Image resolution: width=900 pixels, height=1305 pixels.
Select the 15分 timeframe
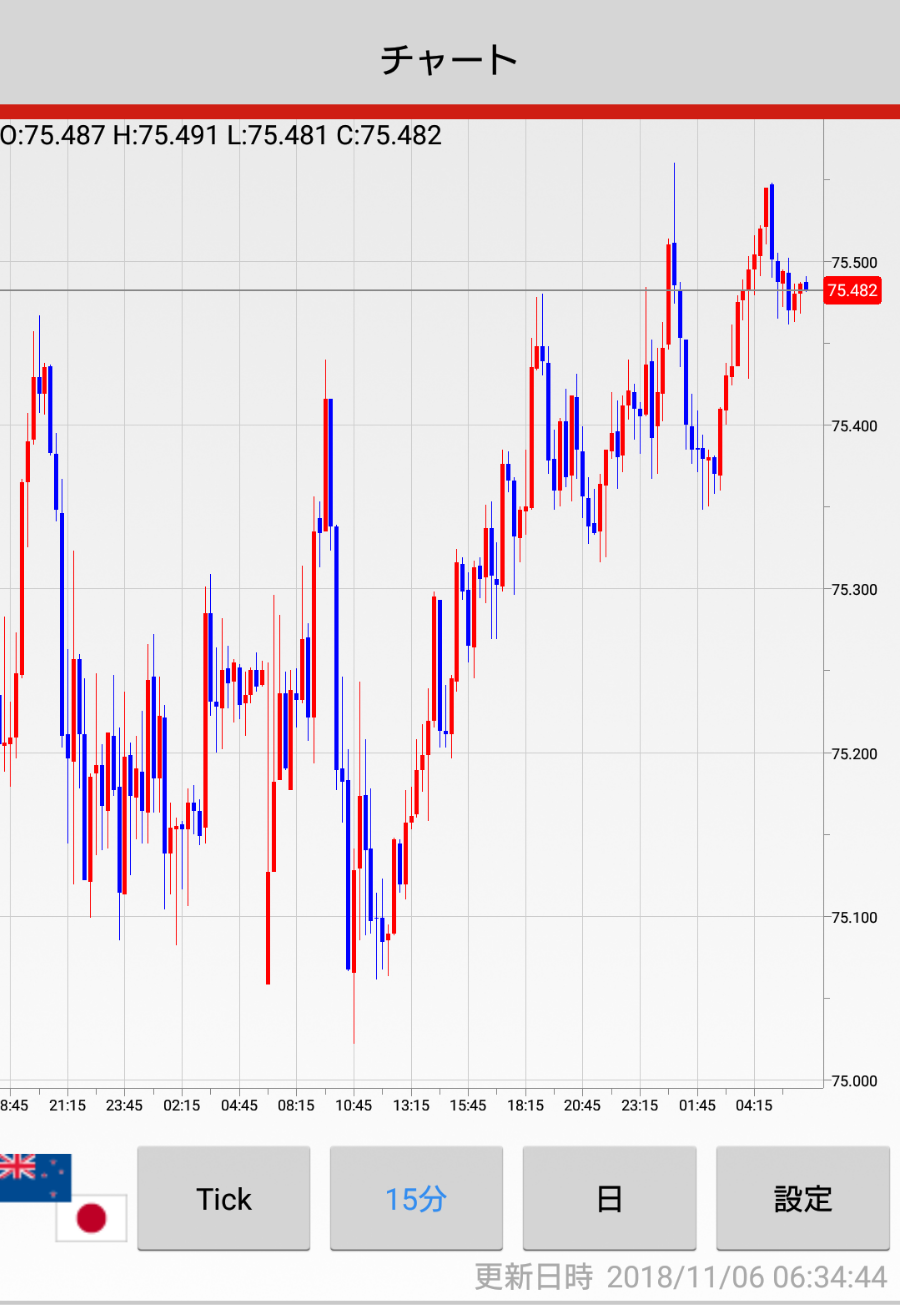point(416,1198)
